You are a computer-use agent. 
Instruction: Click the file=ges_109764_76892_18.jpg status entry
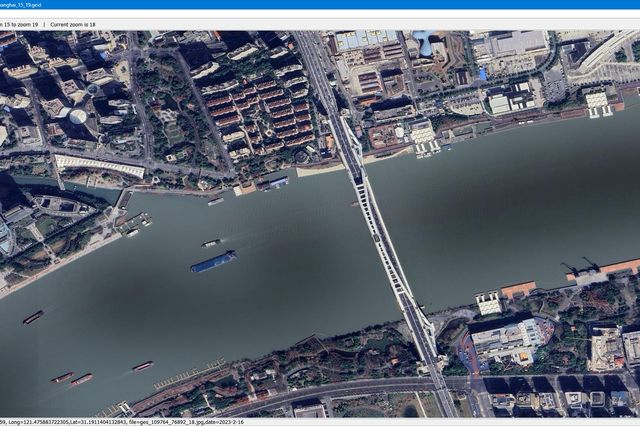click(167, 422)
